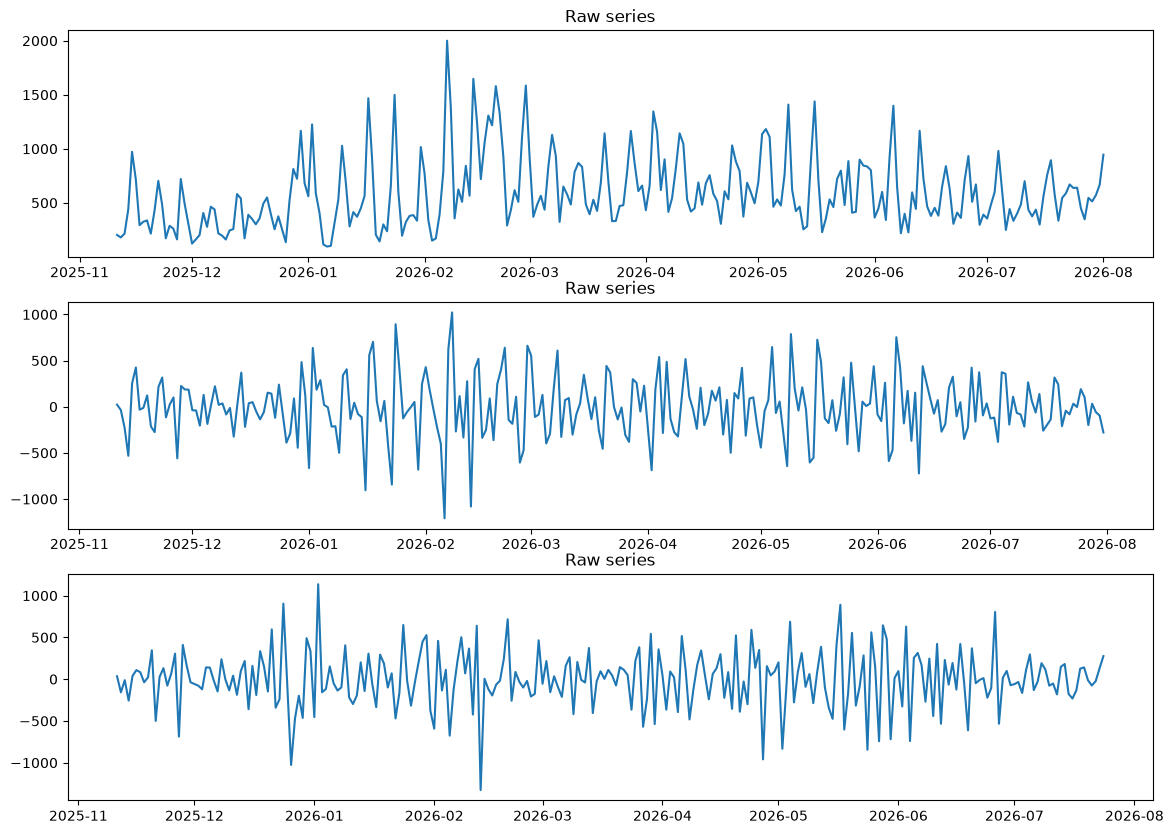Click the −500 tick on middle chart

pos(39,453)
